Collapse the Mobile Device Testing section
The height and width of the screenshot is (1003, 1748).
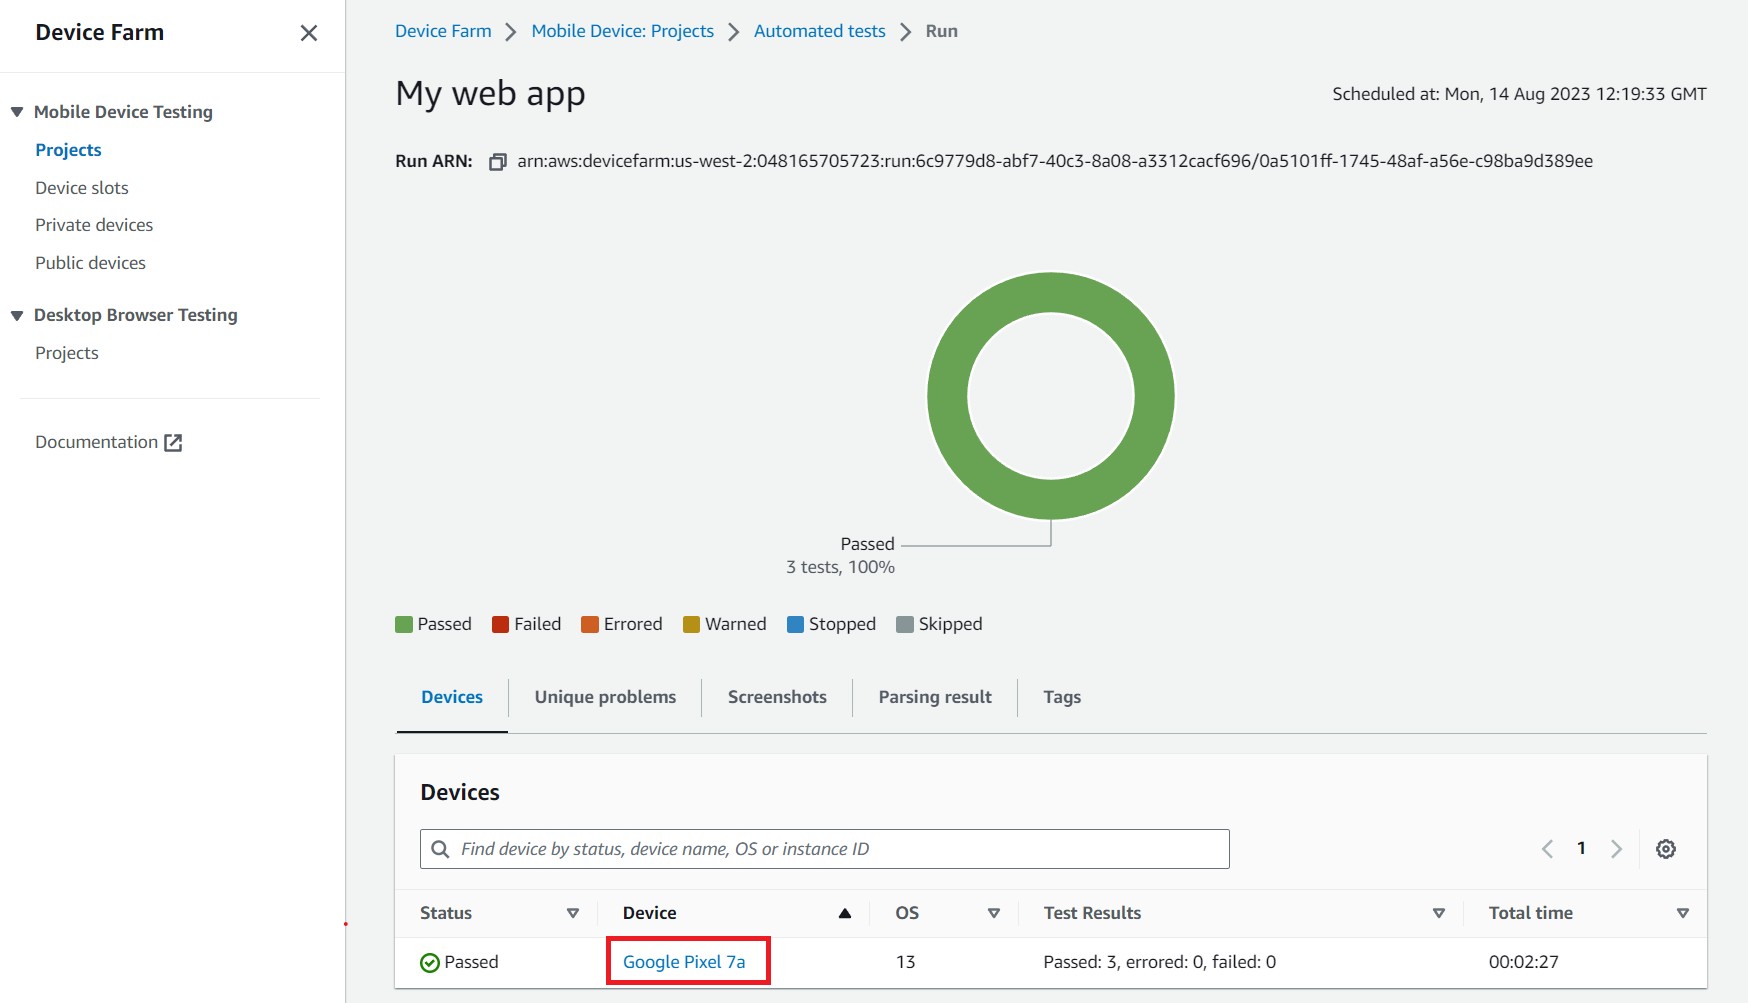17,112
